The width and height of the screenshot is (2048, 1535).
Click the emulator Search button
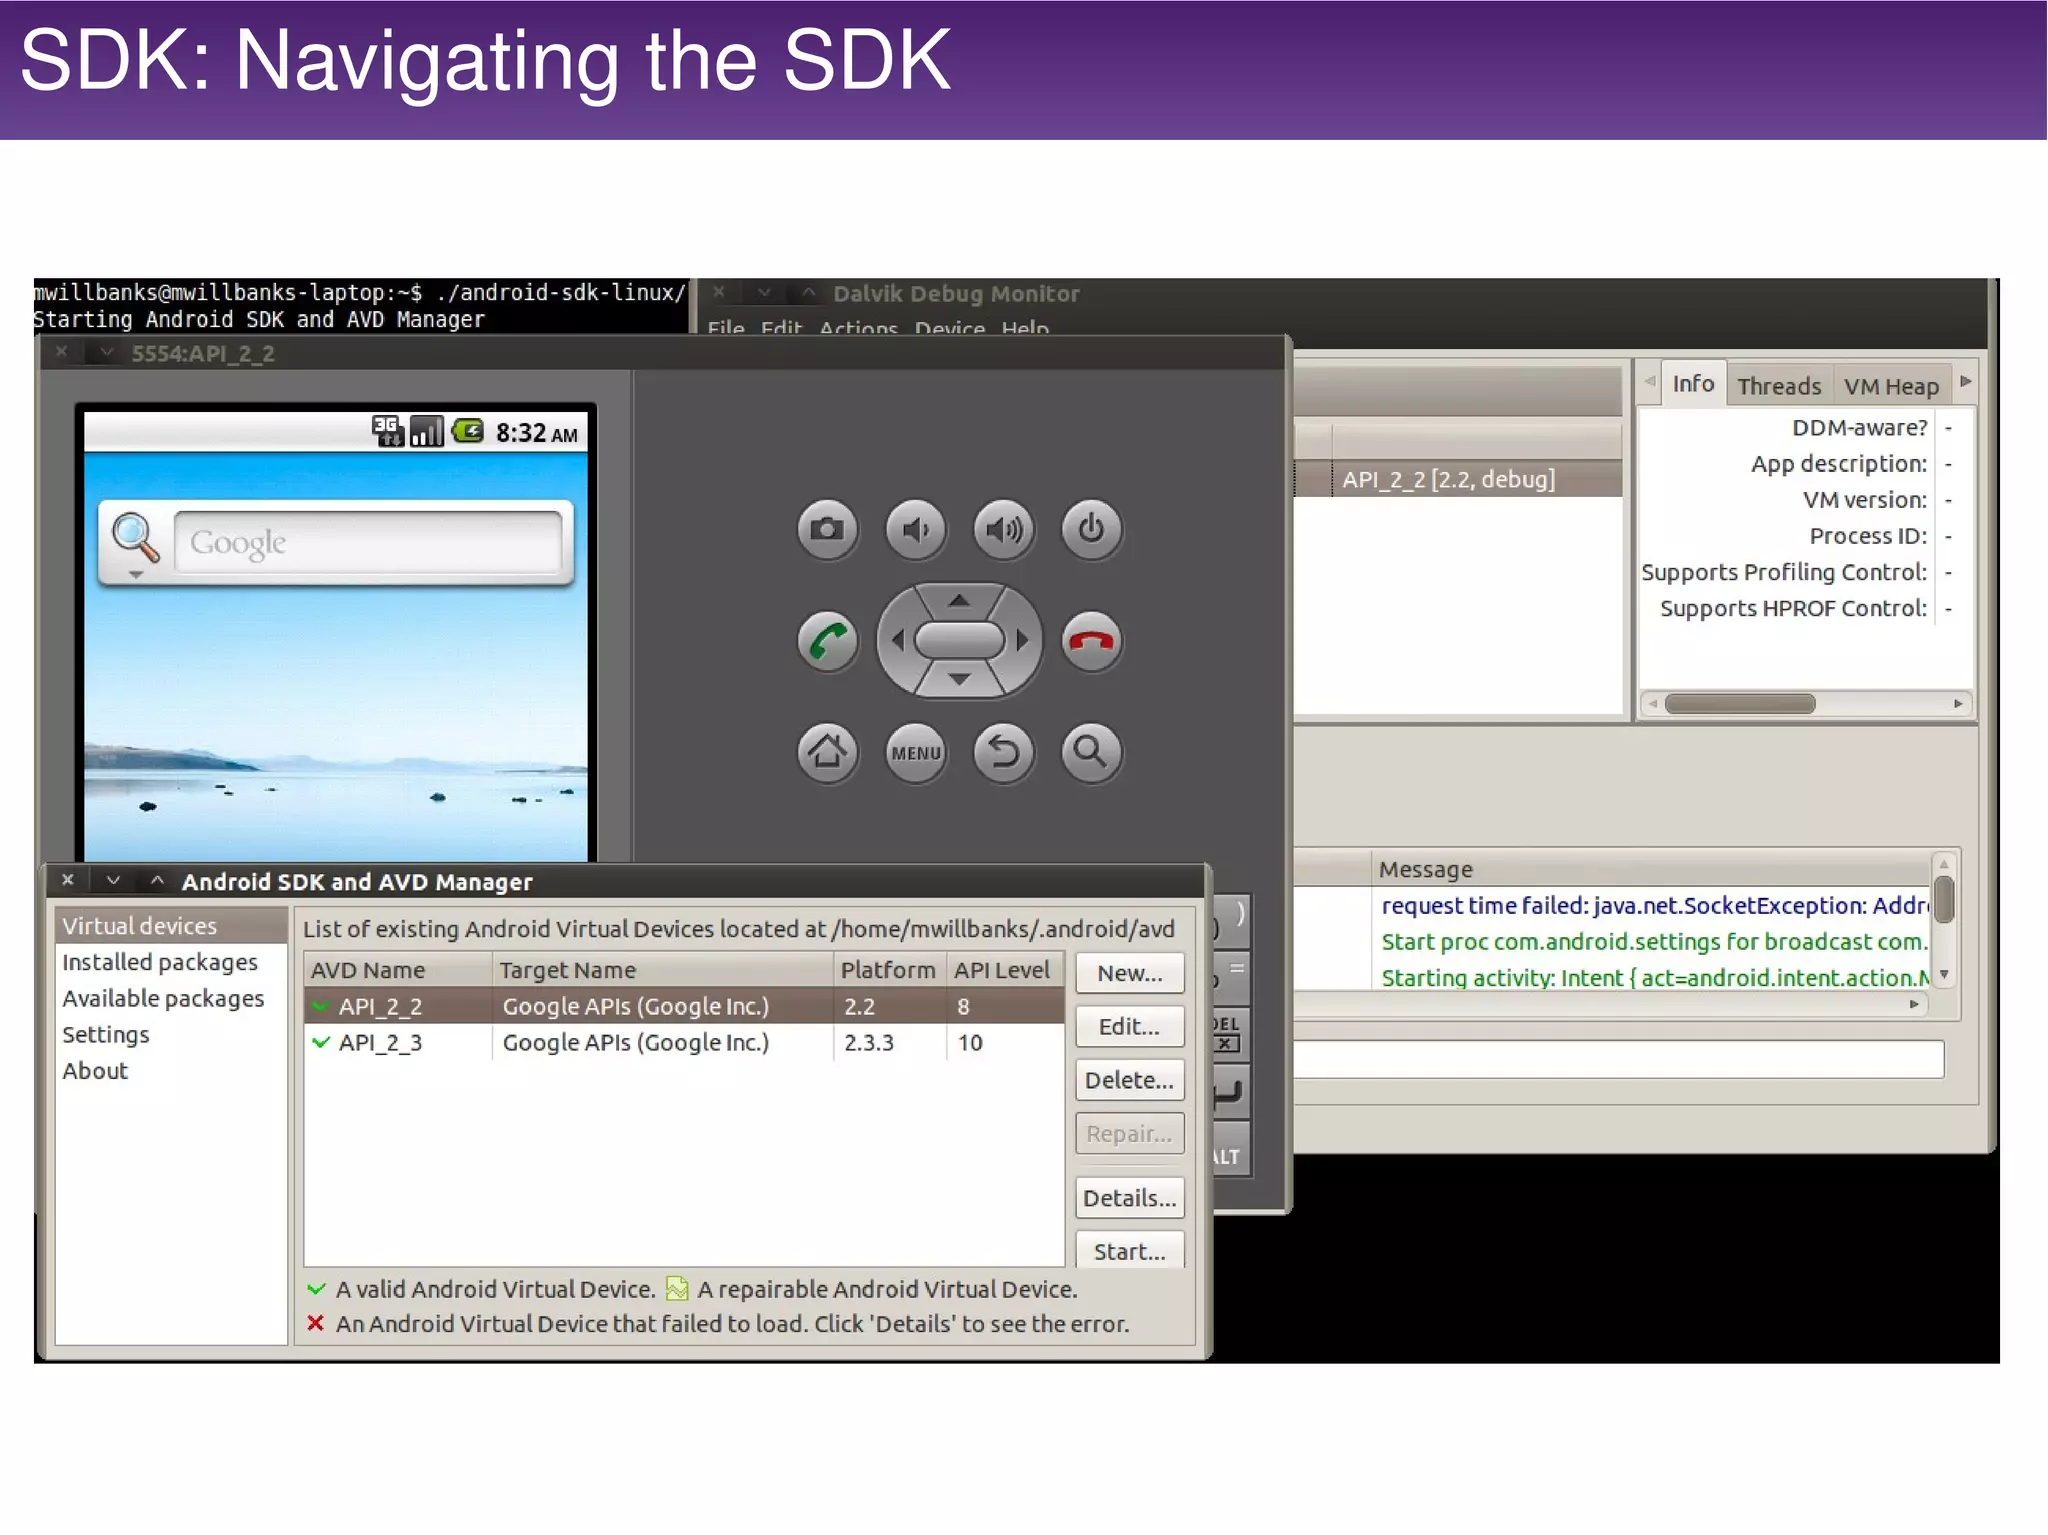pos(1091,752)
